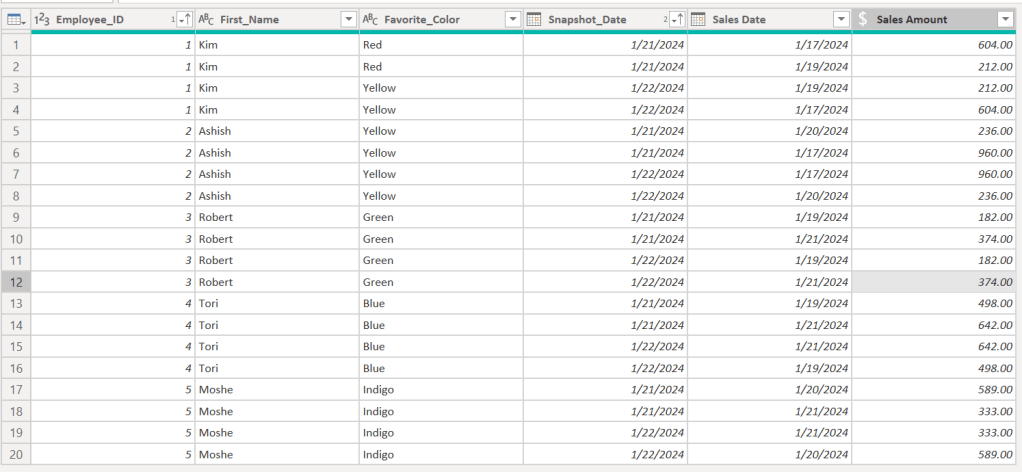Select row number 5 header
This screenshot has height=472, width=1022.
coord(15,131)
